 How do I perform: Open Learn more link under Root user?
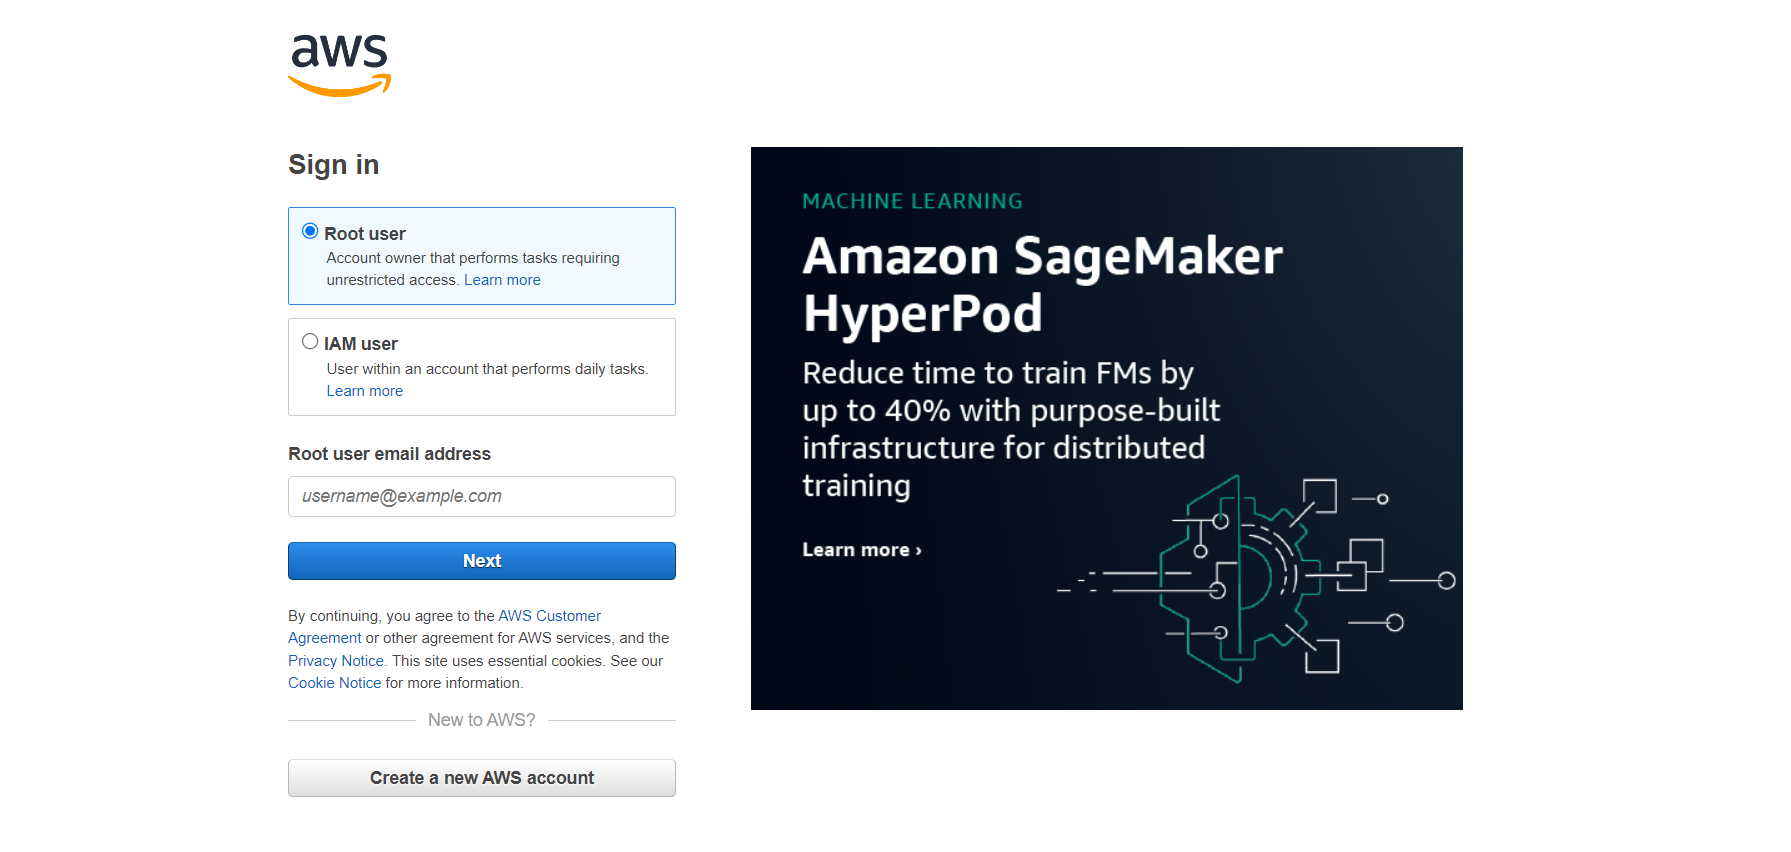click(502, 280)
